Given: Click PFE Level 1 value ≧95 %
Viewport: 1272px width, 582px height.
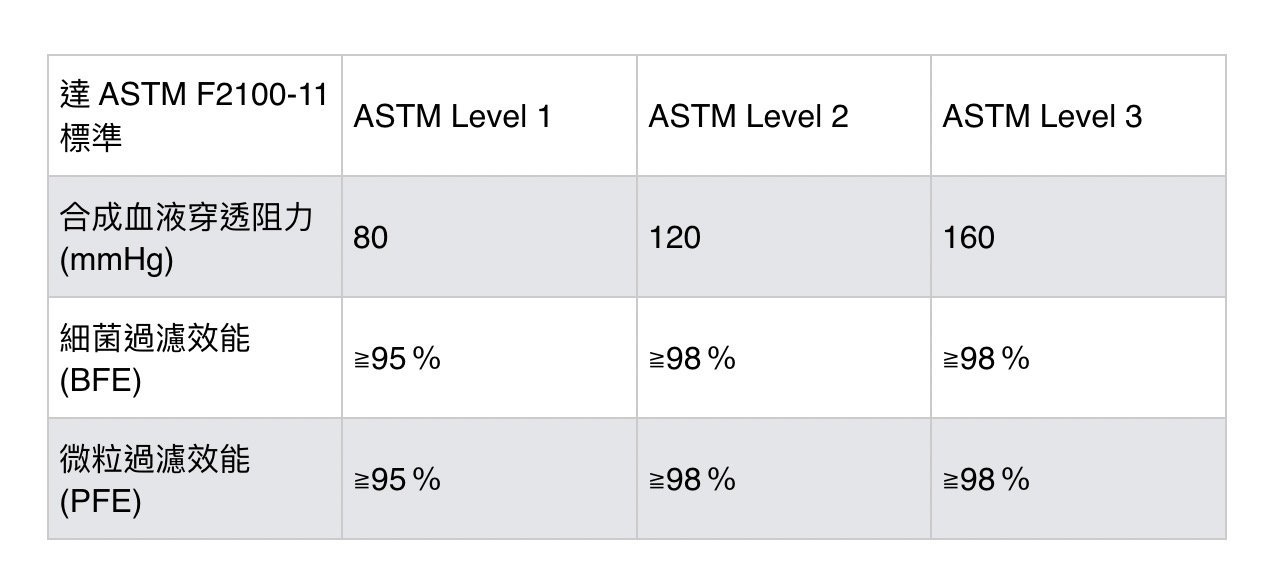Looking at the screenshot, I should pyautogui.click(x=397, y=480).
